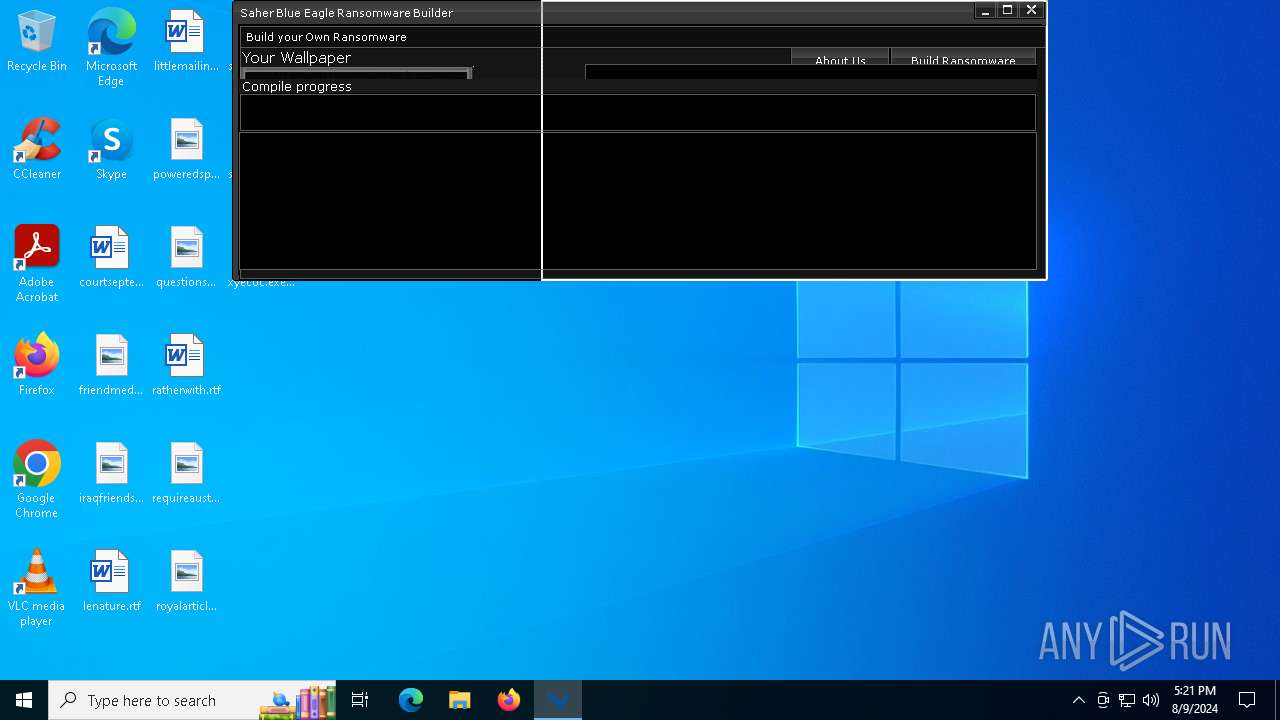
Task: Open Google Chrome desktop shortcut
Action: 37,480
